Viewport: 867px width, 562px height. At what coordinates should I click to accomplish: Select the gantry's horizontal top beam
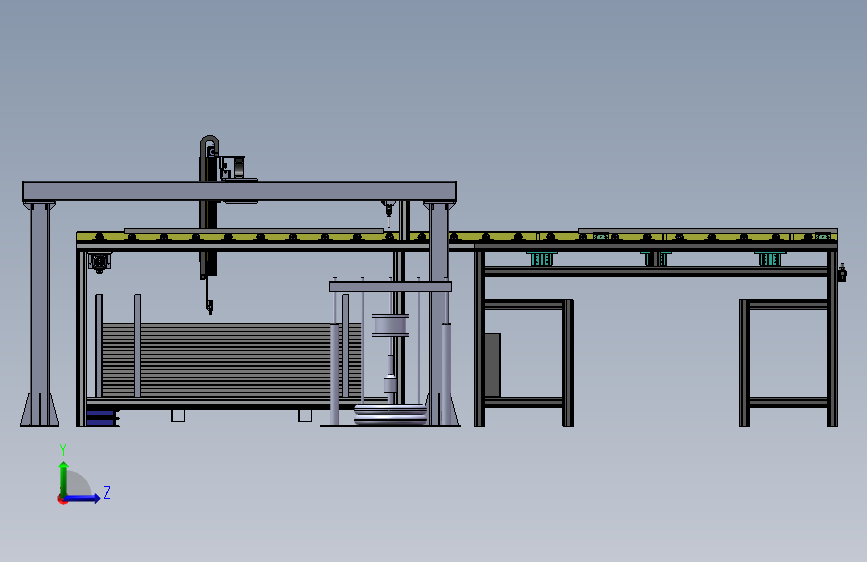point(239,191)
